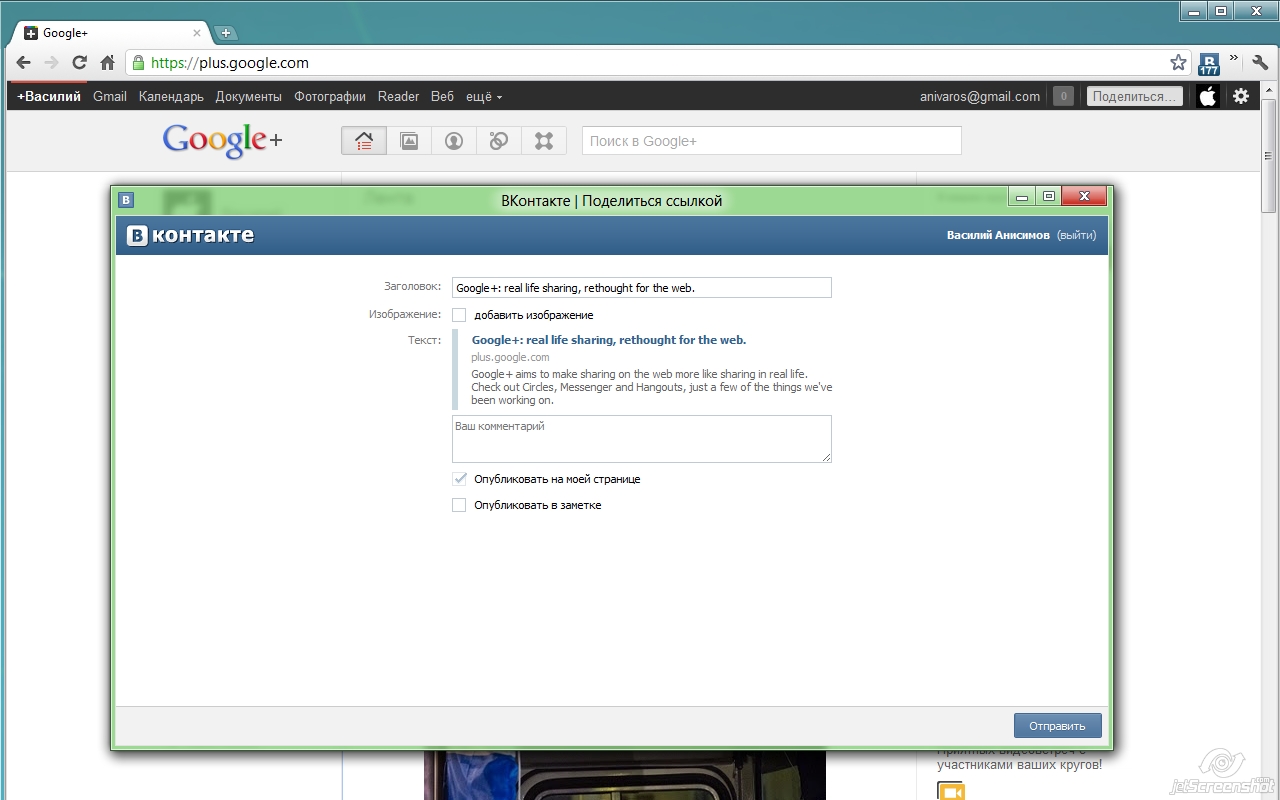This screenshot has width=1280, height=800.
Task: Check the добавить изображение checkbox
Action: (x=459, y=315)
